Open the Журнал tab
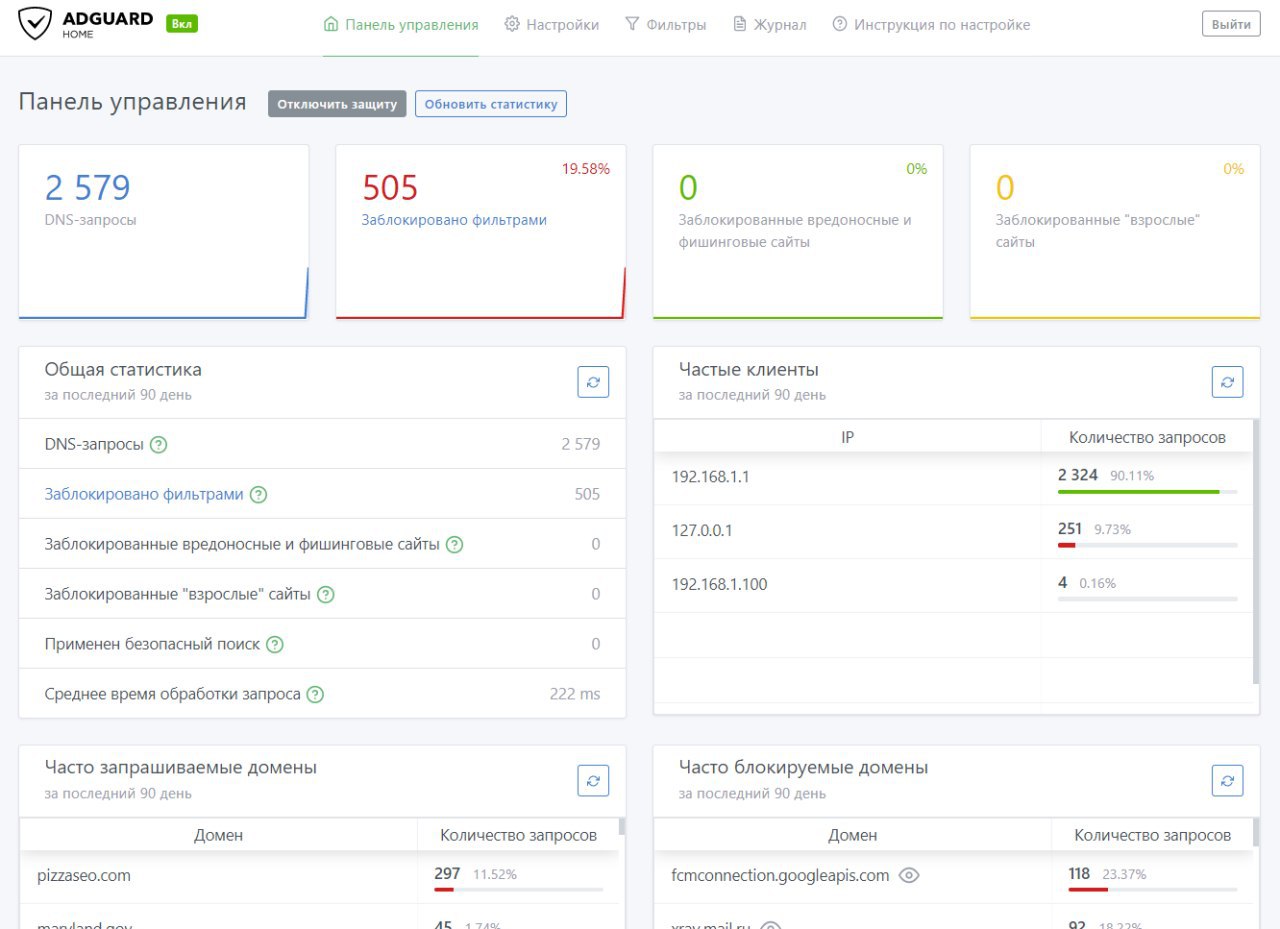The height and width of the screenshot is (929, 1280). (x=769, y=24)
